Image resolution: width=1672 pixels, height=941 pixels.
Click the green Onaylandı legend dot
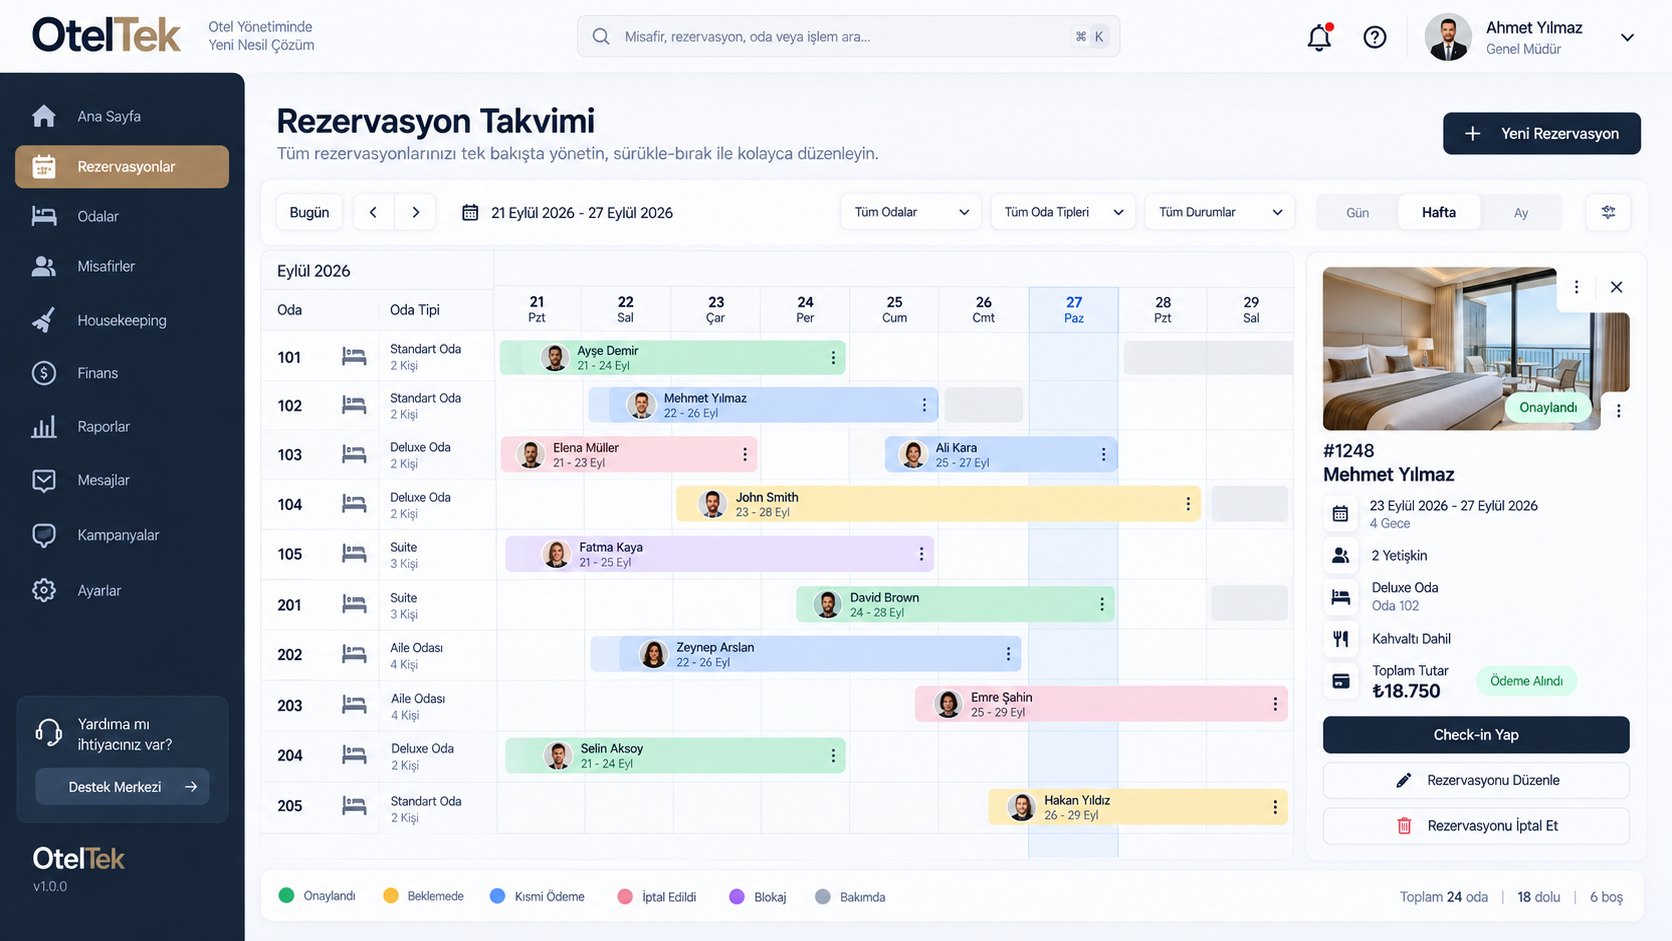(x=286, y=896)
